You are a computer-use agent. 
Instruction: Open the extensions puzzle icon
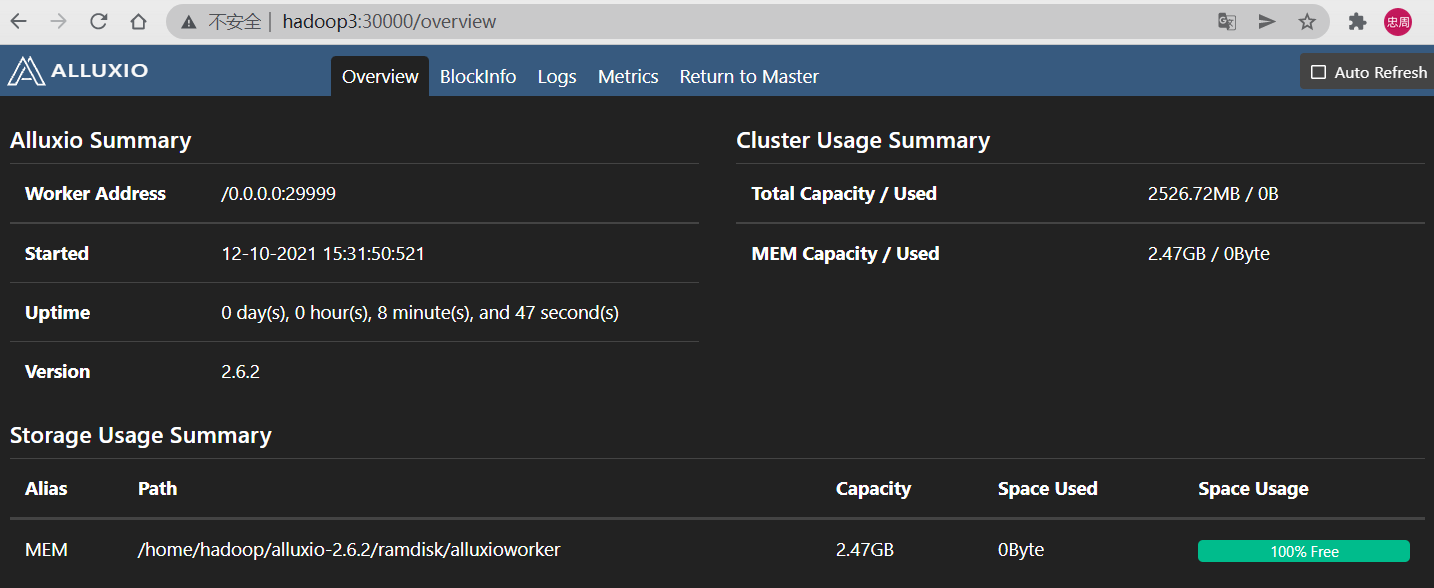tap(1357, 21)
